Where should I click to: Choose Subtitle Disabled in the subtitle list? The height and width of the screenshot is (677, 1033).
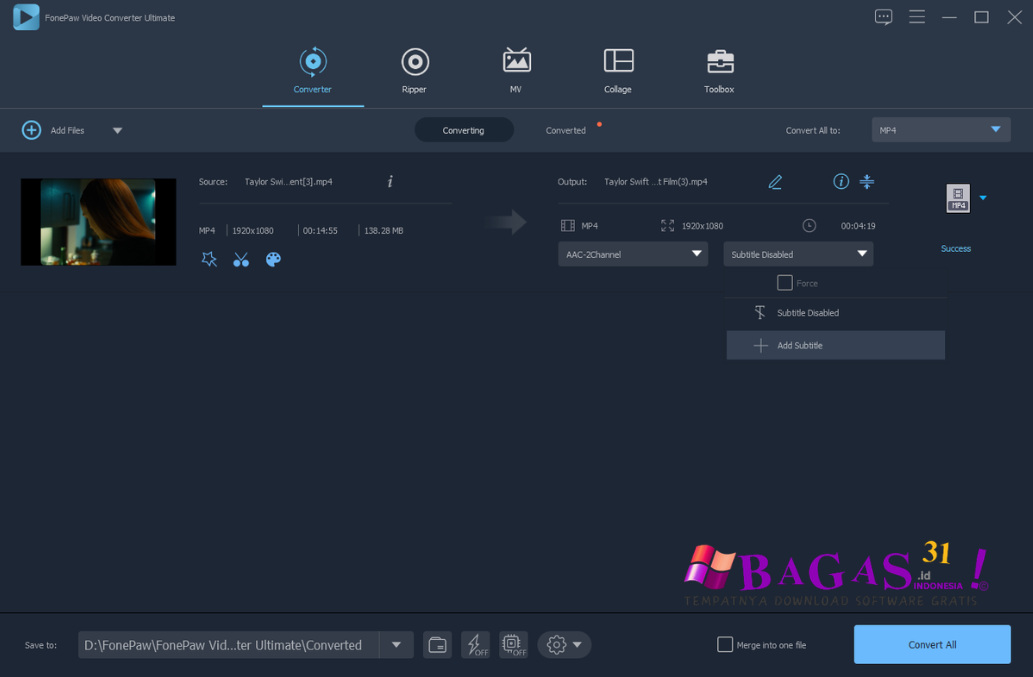pyautogui.click(x=835, y=313)
